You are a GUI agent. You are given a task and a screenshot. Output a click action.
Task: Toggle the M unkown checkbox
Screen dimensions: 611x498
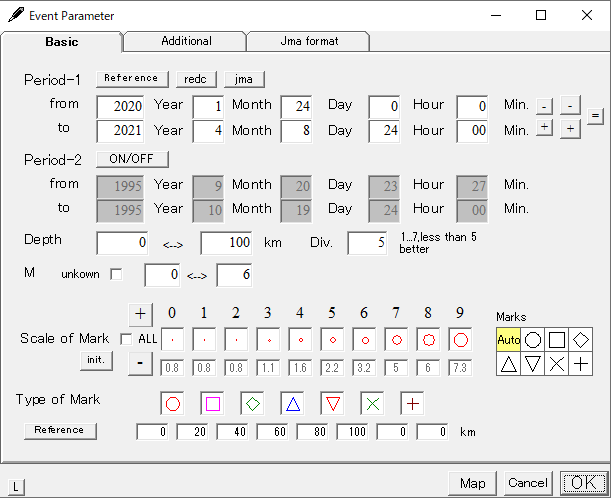coord(116,274)
